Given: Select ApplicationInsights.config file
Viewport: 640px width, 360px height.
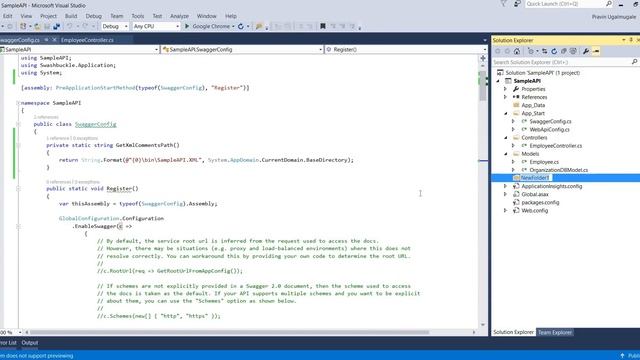Looking at the screenshot, I should [x=551, y=186].
